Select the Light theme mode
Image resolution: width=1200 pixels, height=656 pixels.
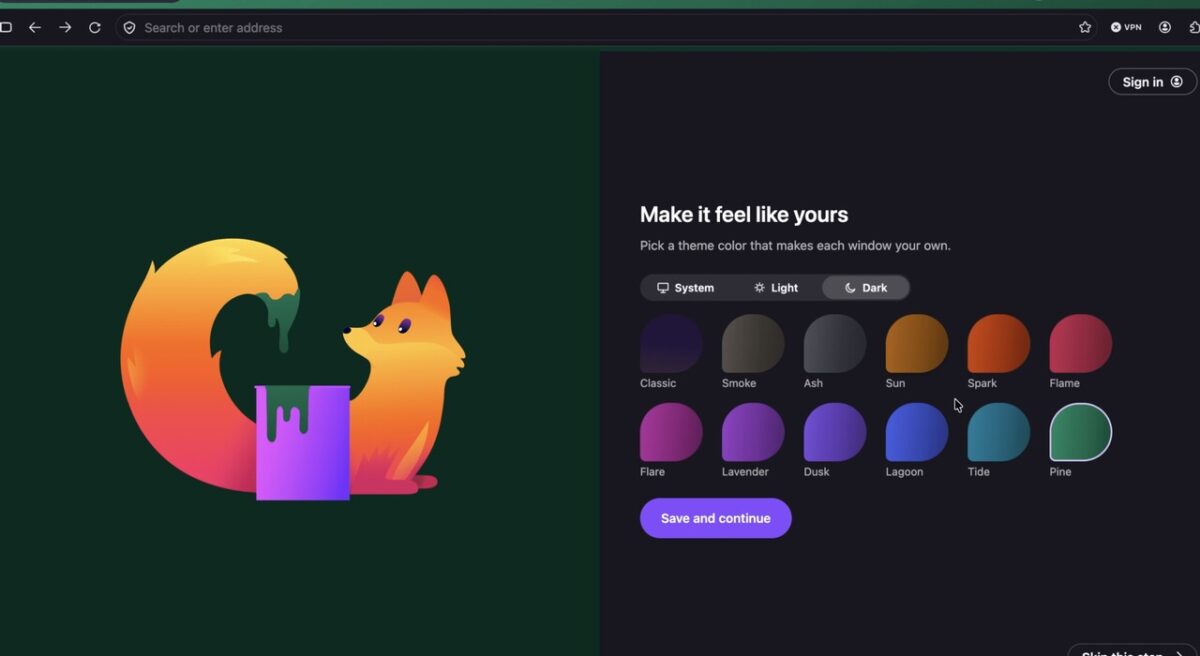[x=776, y=288]
